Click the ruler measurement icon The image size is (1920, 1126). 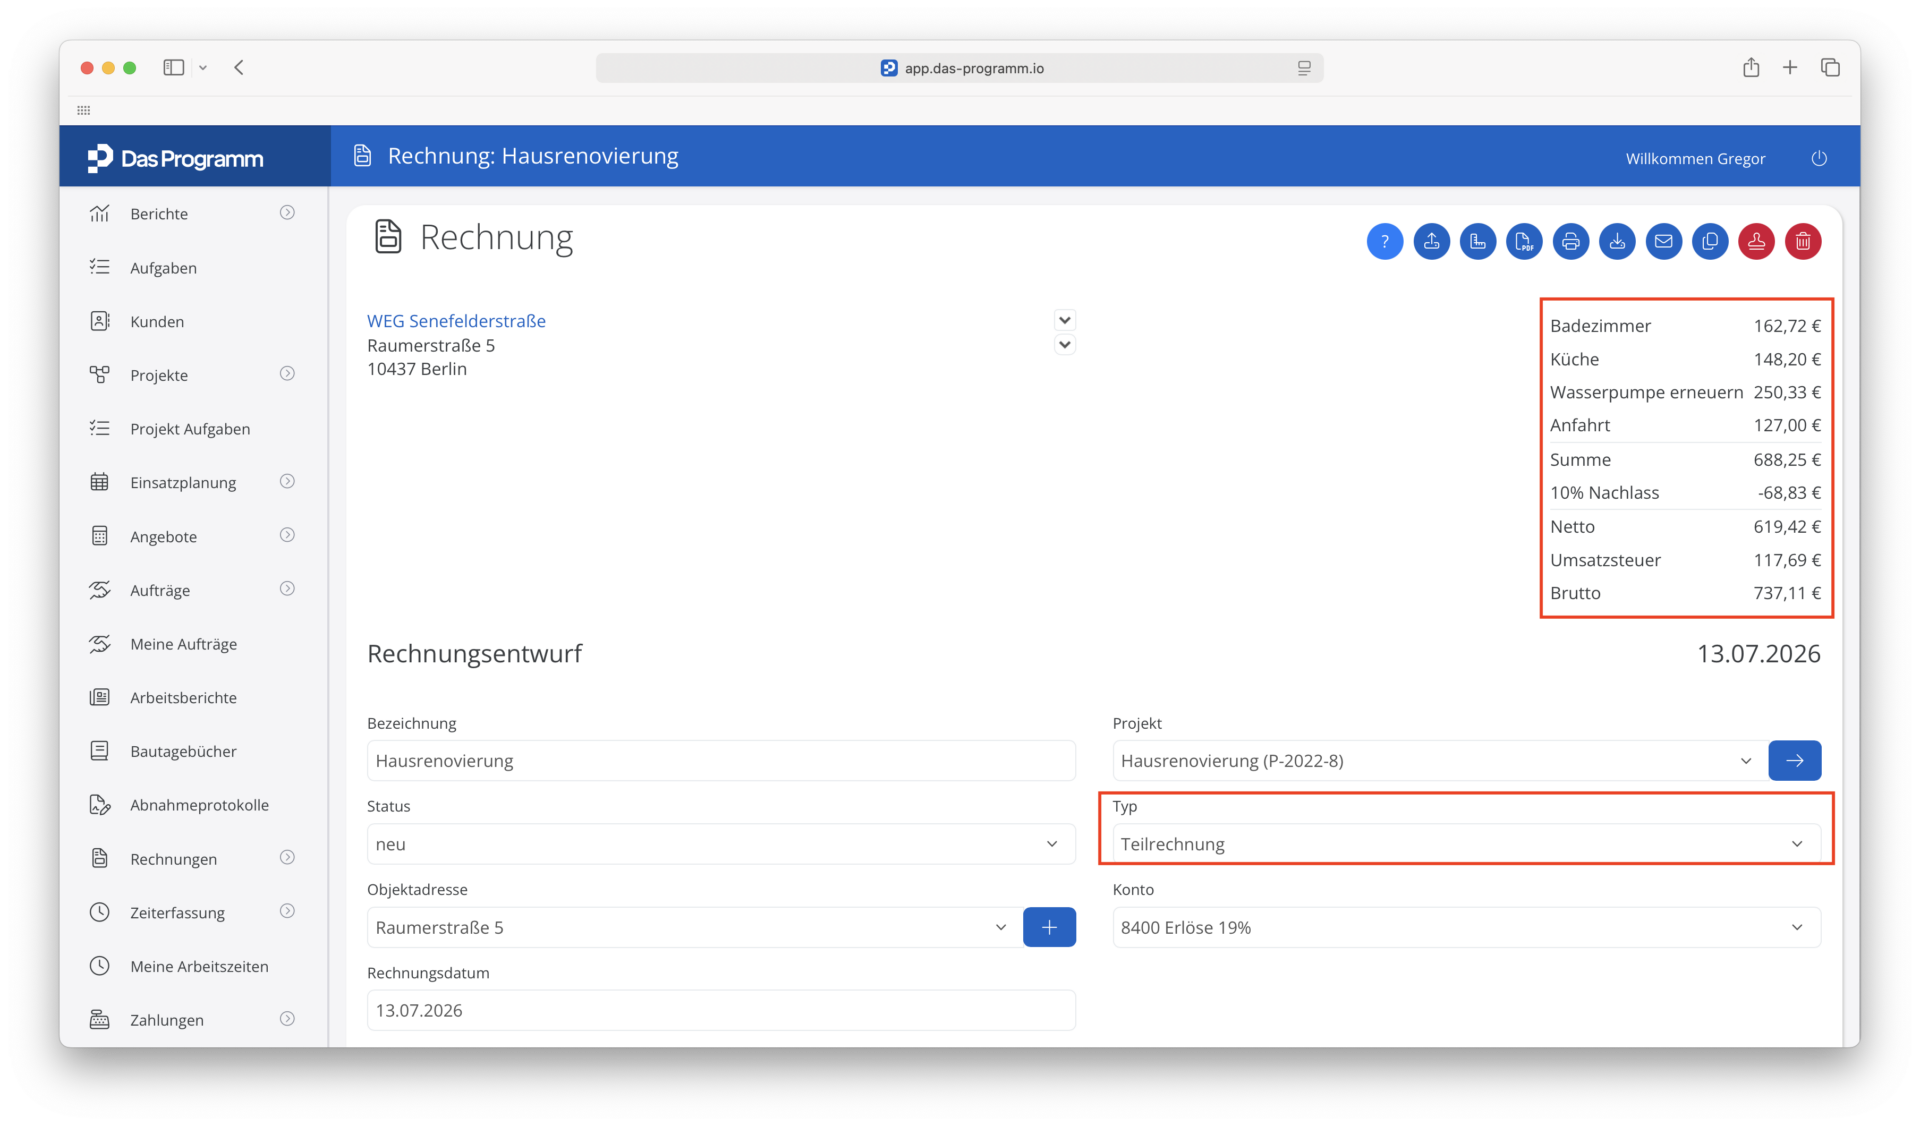1477,241
